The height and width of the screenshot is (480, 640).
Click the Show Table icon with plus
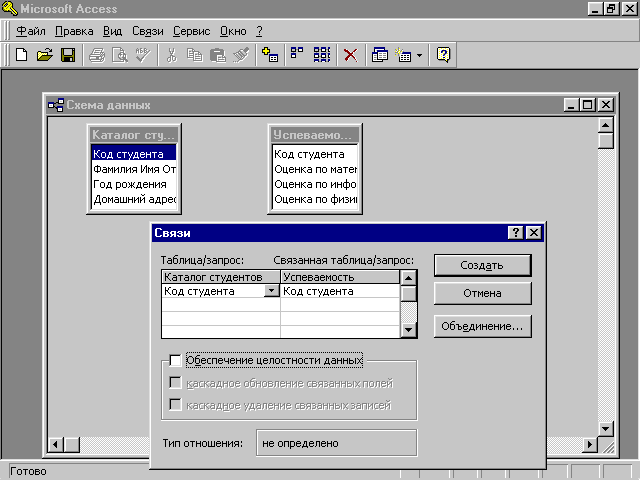tap(270, 54)
